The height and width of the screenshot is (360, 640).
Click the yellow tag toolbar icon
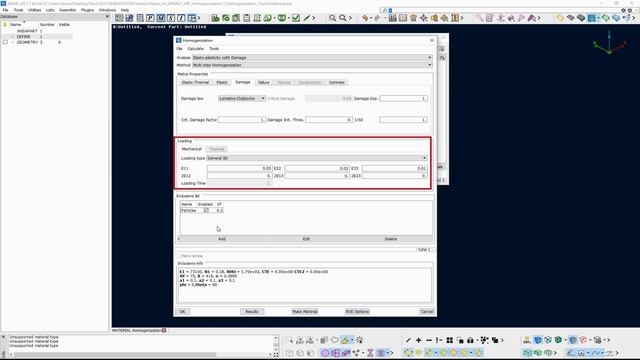[560, 18]
